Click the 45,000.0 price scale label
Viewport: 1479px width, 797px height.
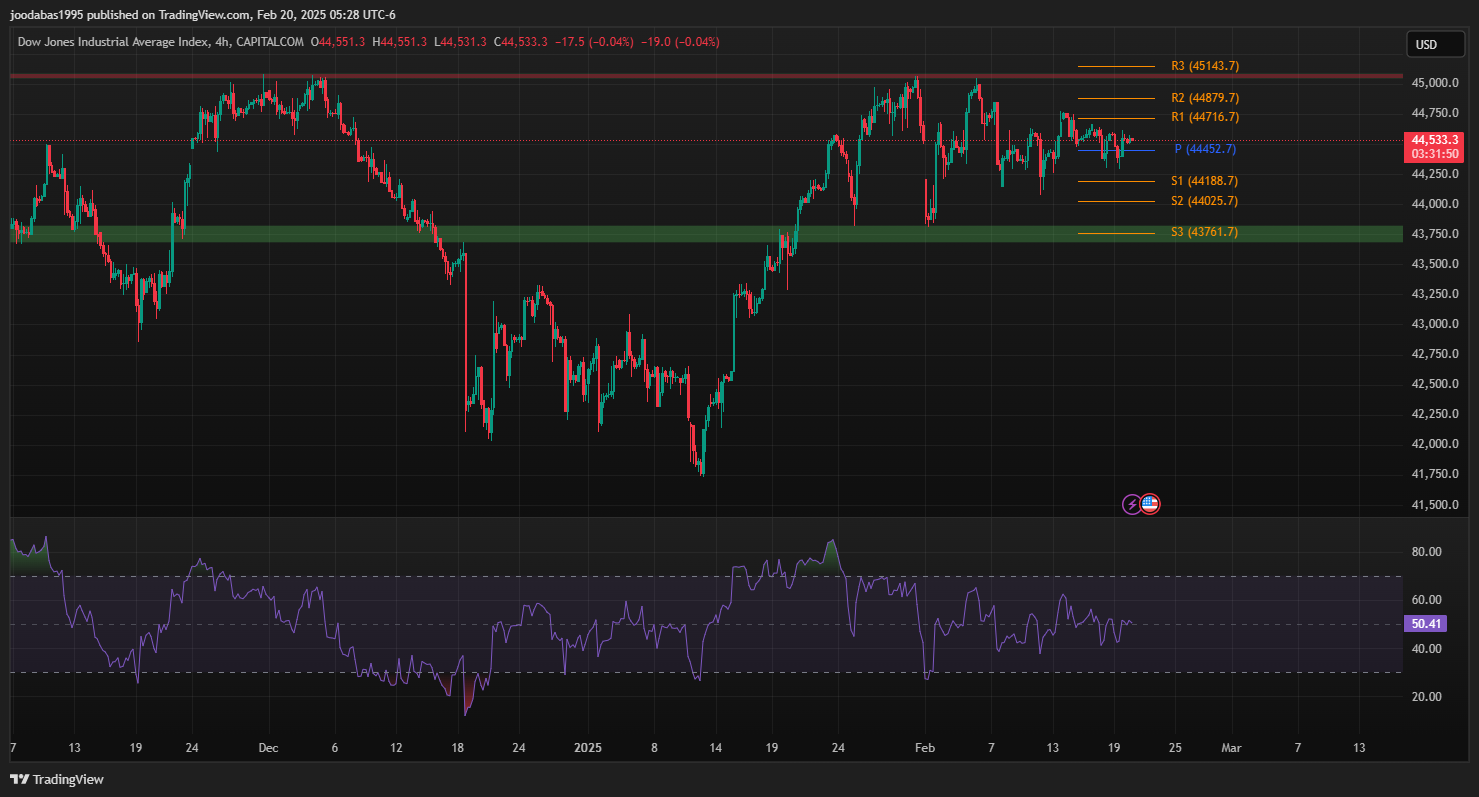pyautogui.click(x=1433, y=82)
